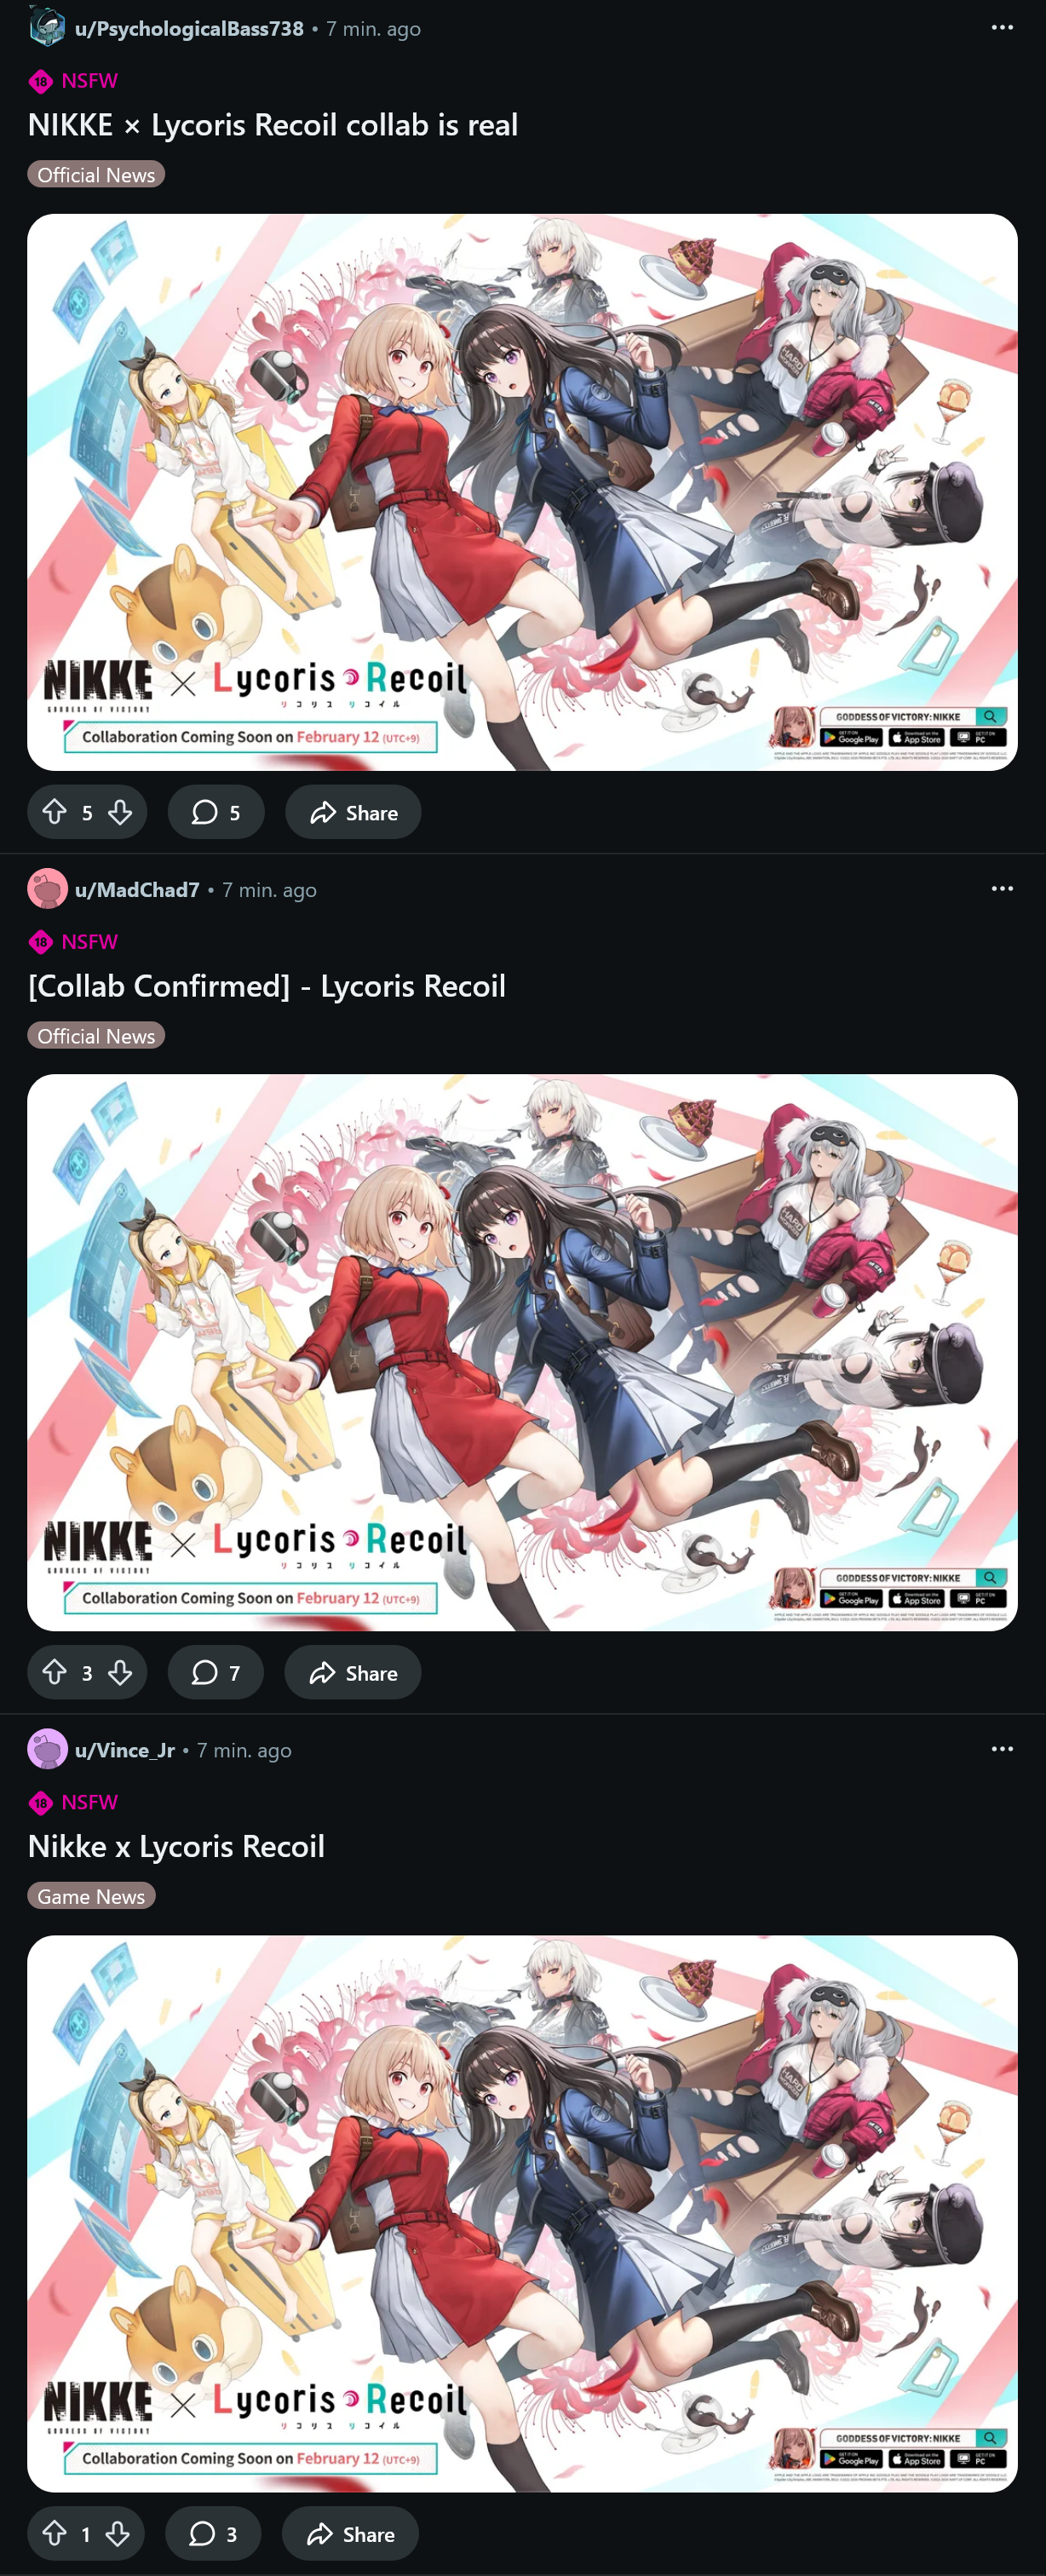View the 3 comments on Vince_Jr's post
Image resolution: width=1046 pixels, height=2576 pixels.
(x=213, y=2533)
